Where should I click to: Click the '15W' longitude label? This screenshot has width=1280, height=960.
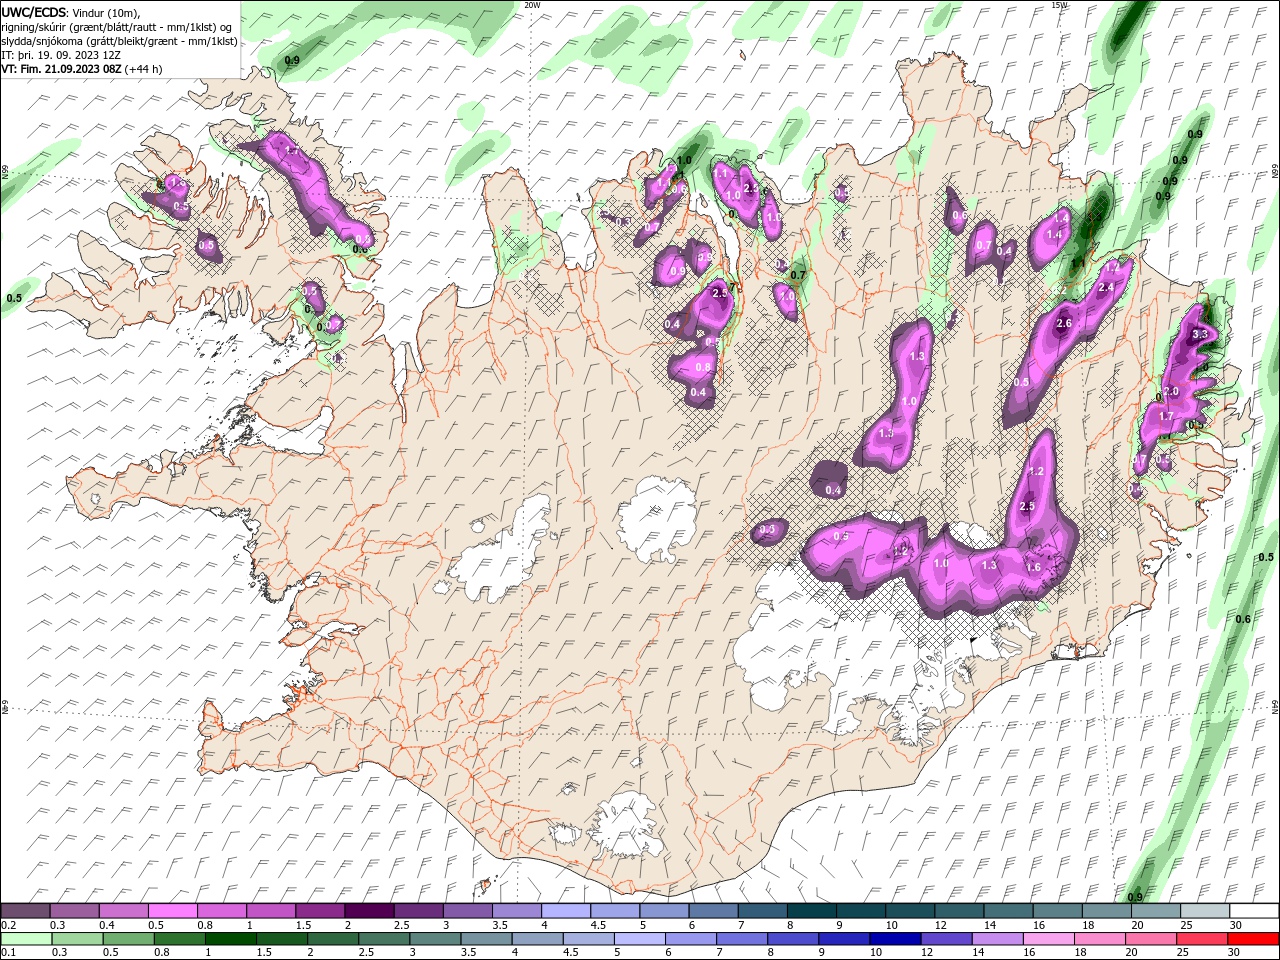coord(1059,5)
